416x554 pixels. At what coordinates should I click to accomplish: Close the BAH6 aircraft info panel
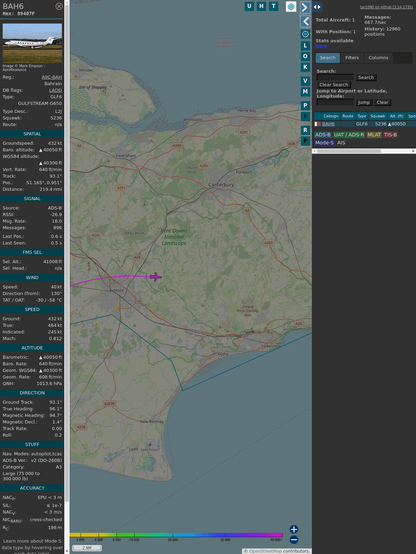pyautogui.click(x=59, y=6)
